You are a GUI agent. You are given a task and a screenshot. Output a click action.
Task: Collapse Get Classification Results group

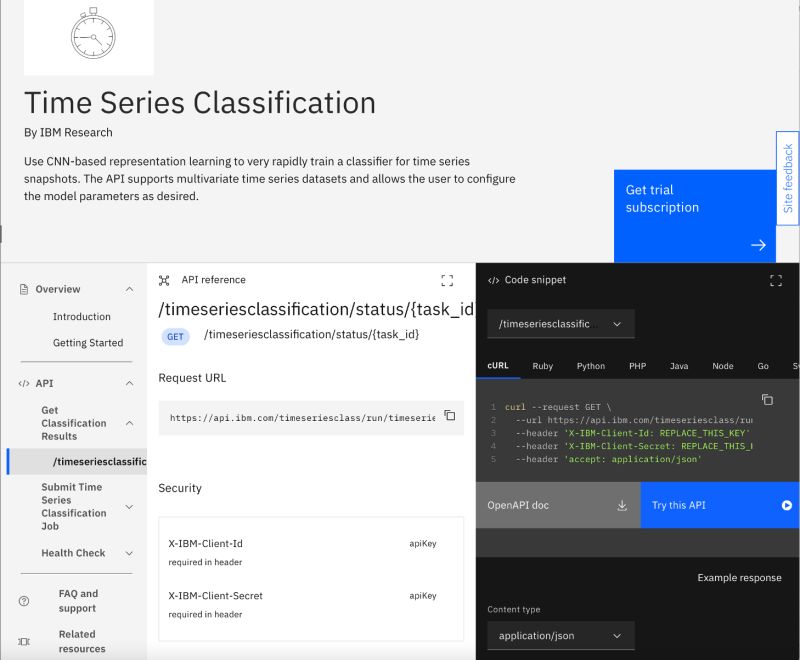coord(130,423)
